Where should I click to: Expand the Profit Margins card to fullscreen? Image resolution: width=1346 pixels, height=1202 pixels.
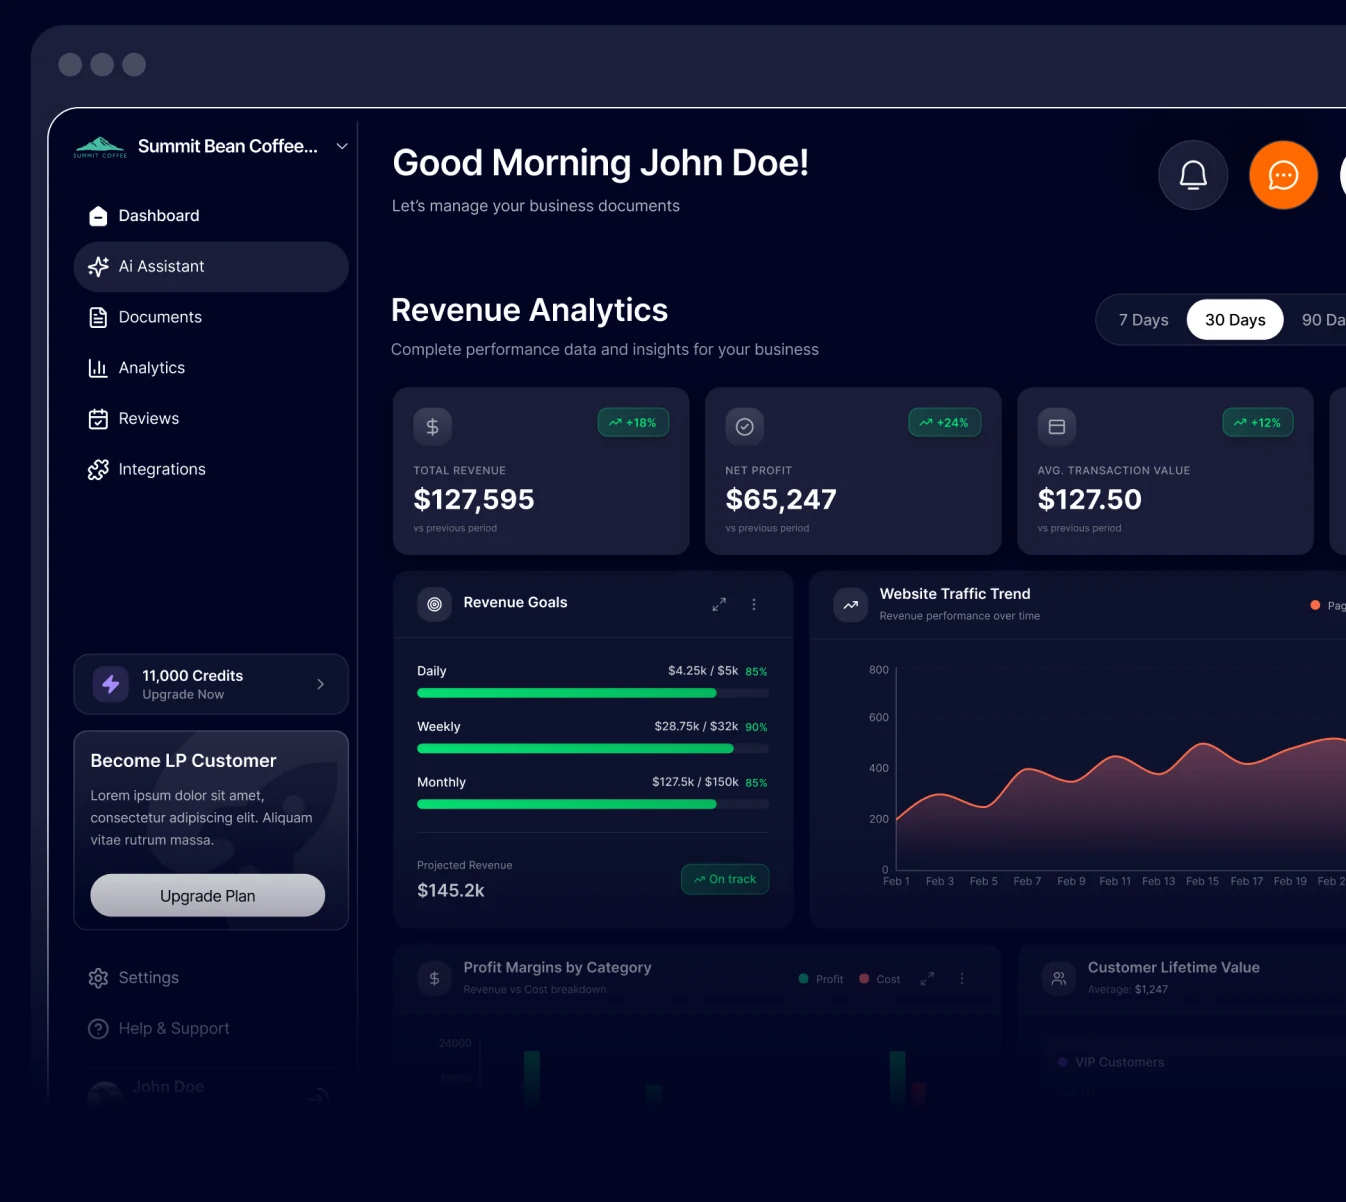[927, 979]
